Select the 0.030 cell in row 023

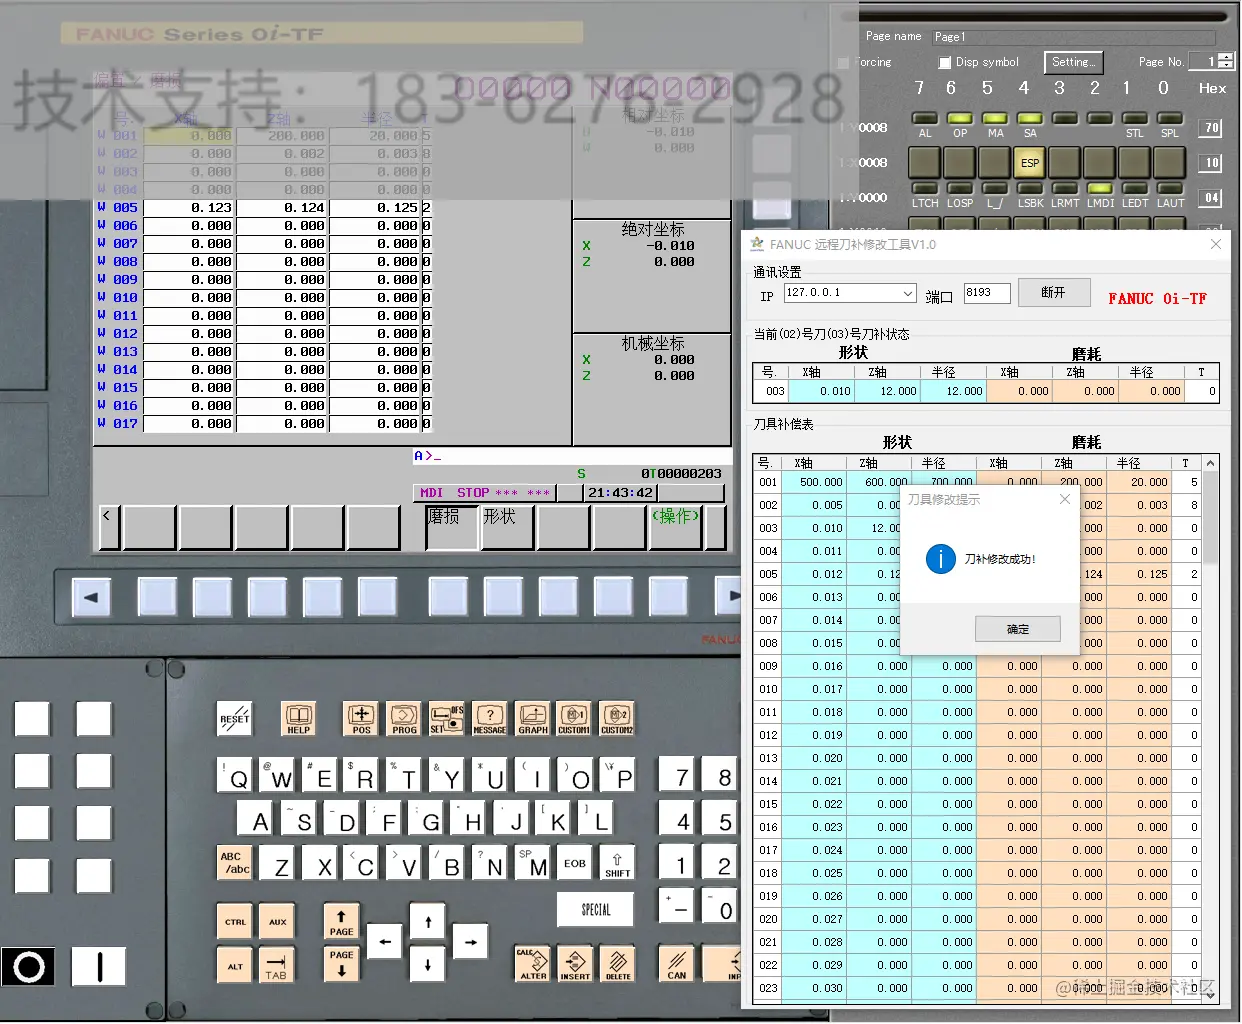(814, 988)
